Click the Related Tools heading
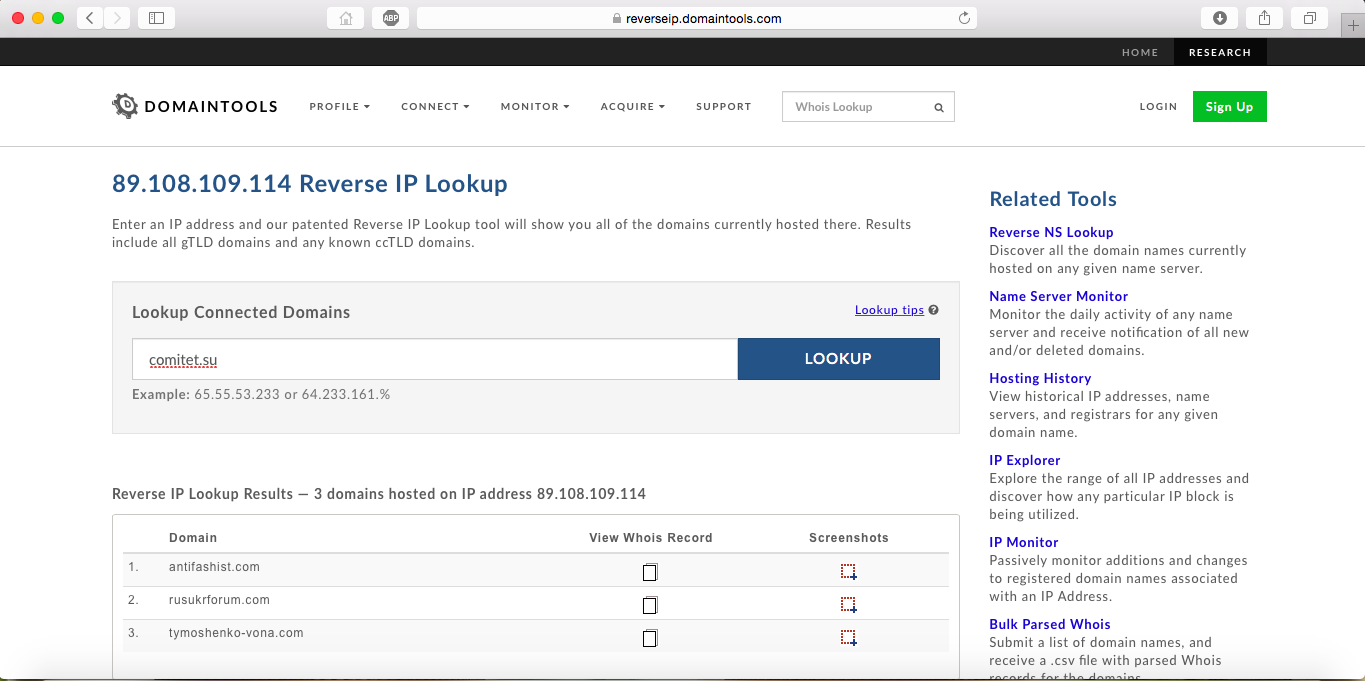 click(1053, 199)
